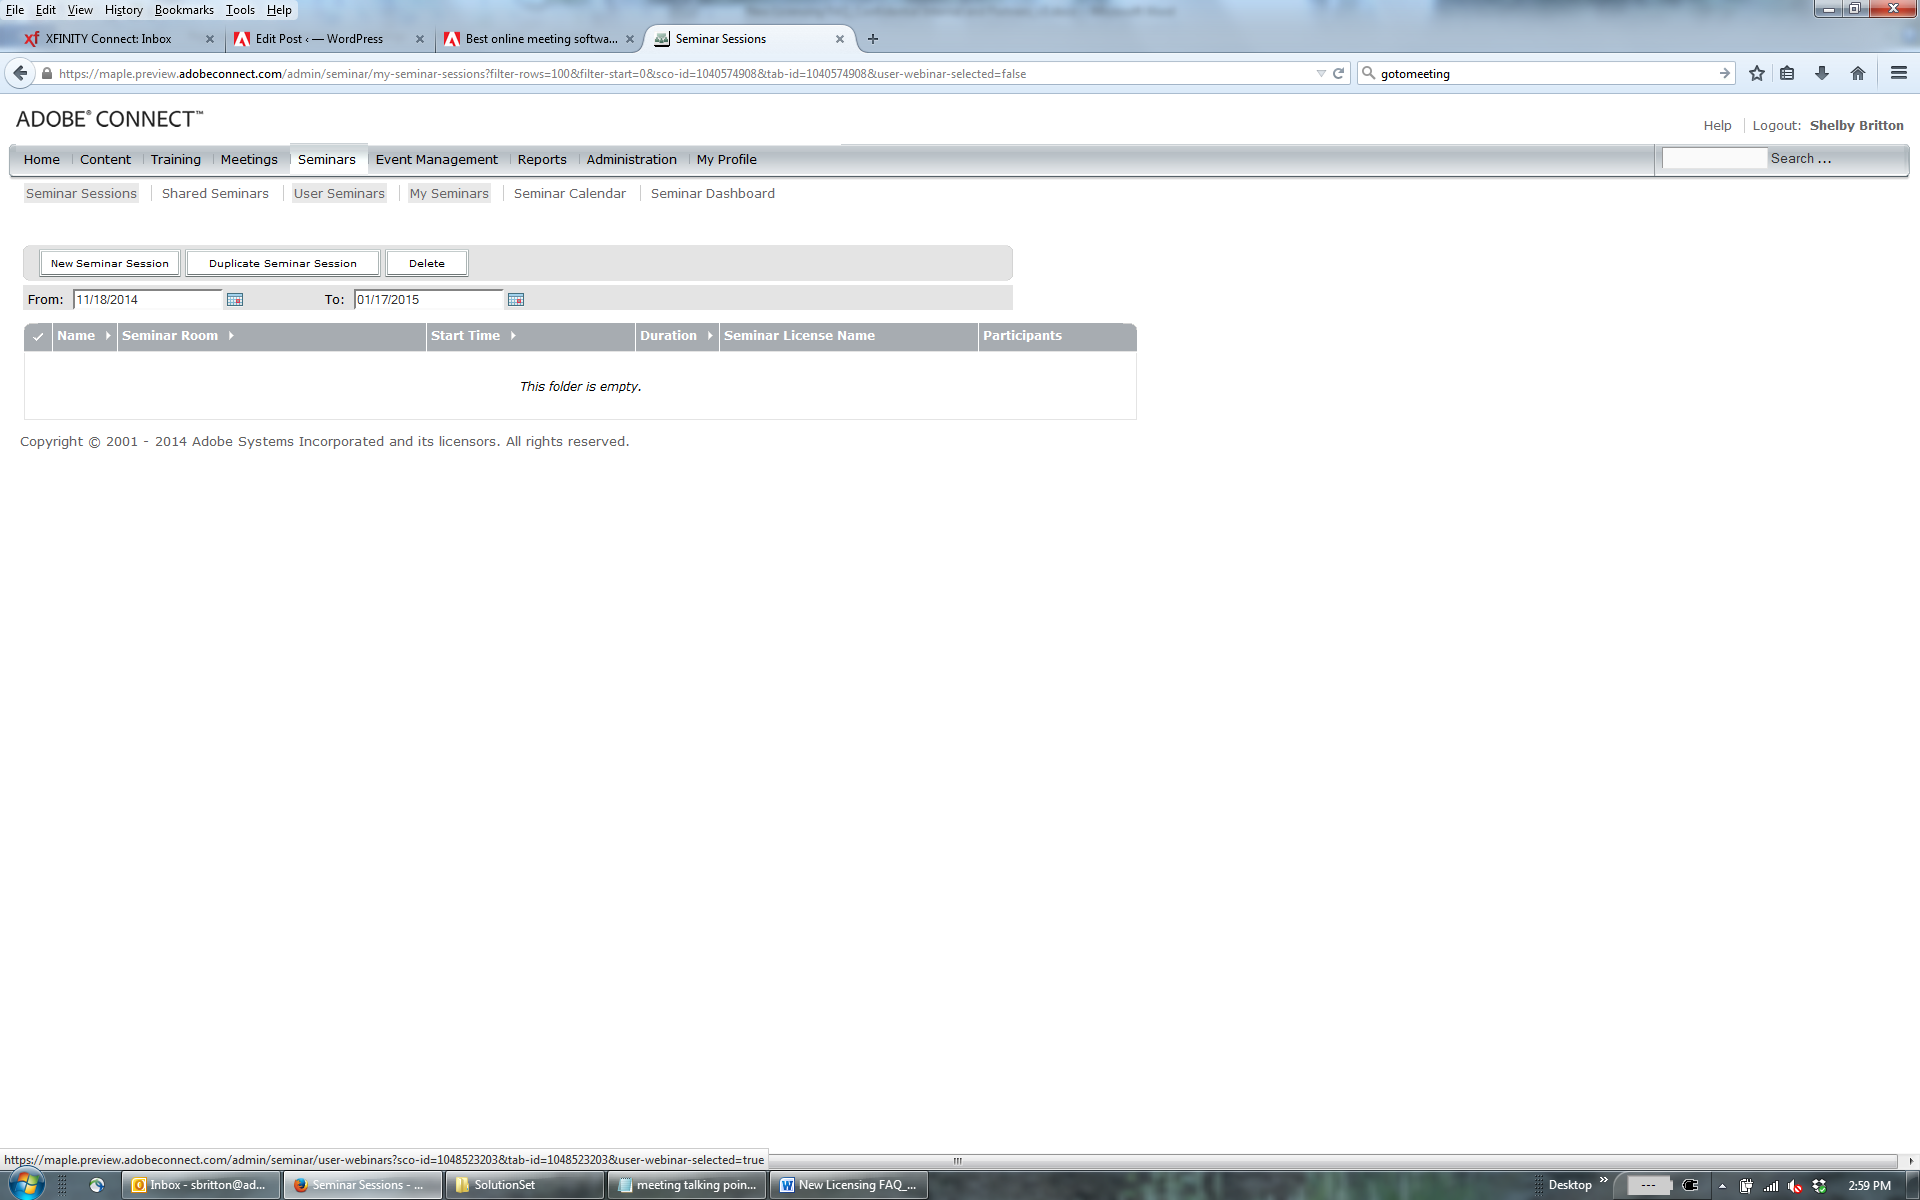
Task: Expand the Duration column sort arrow
Action: [710, 336]
